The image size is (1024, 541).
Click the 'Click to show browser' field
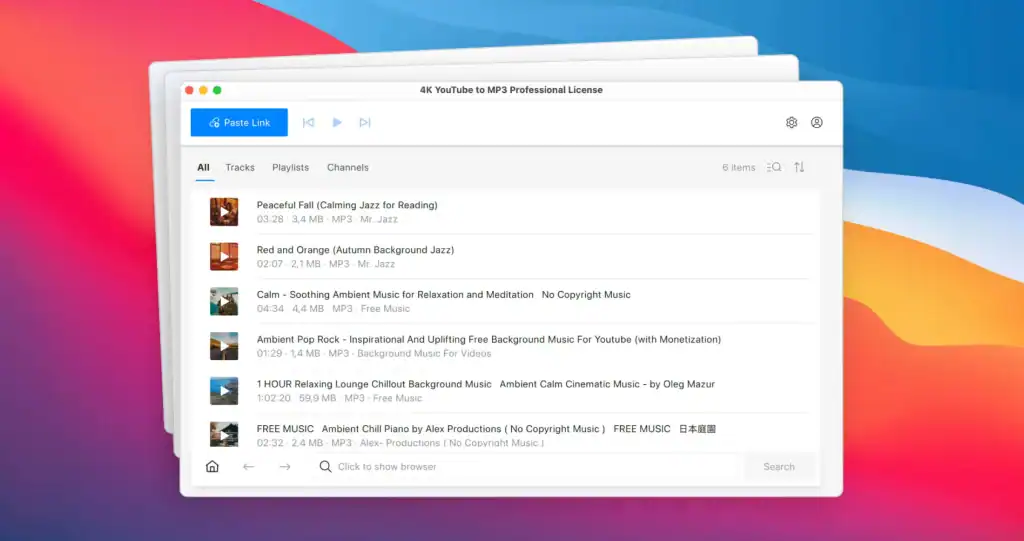[x=526, y=467]
